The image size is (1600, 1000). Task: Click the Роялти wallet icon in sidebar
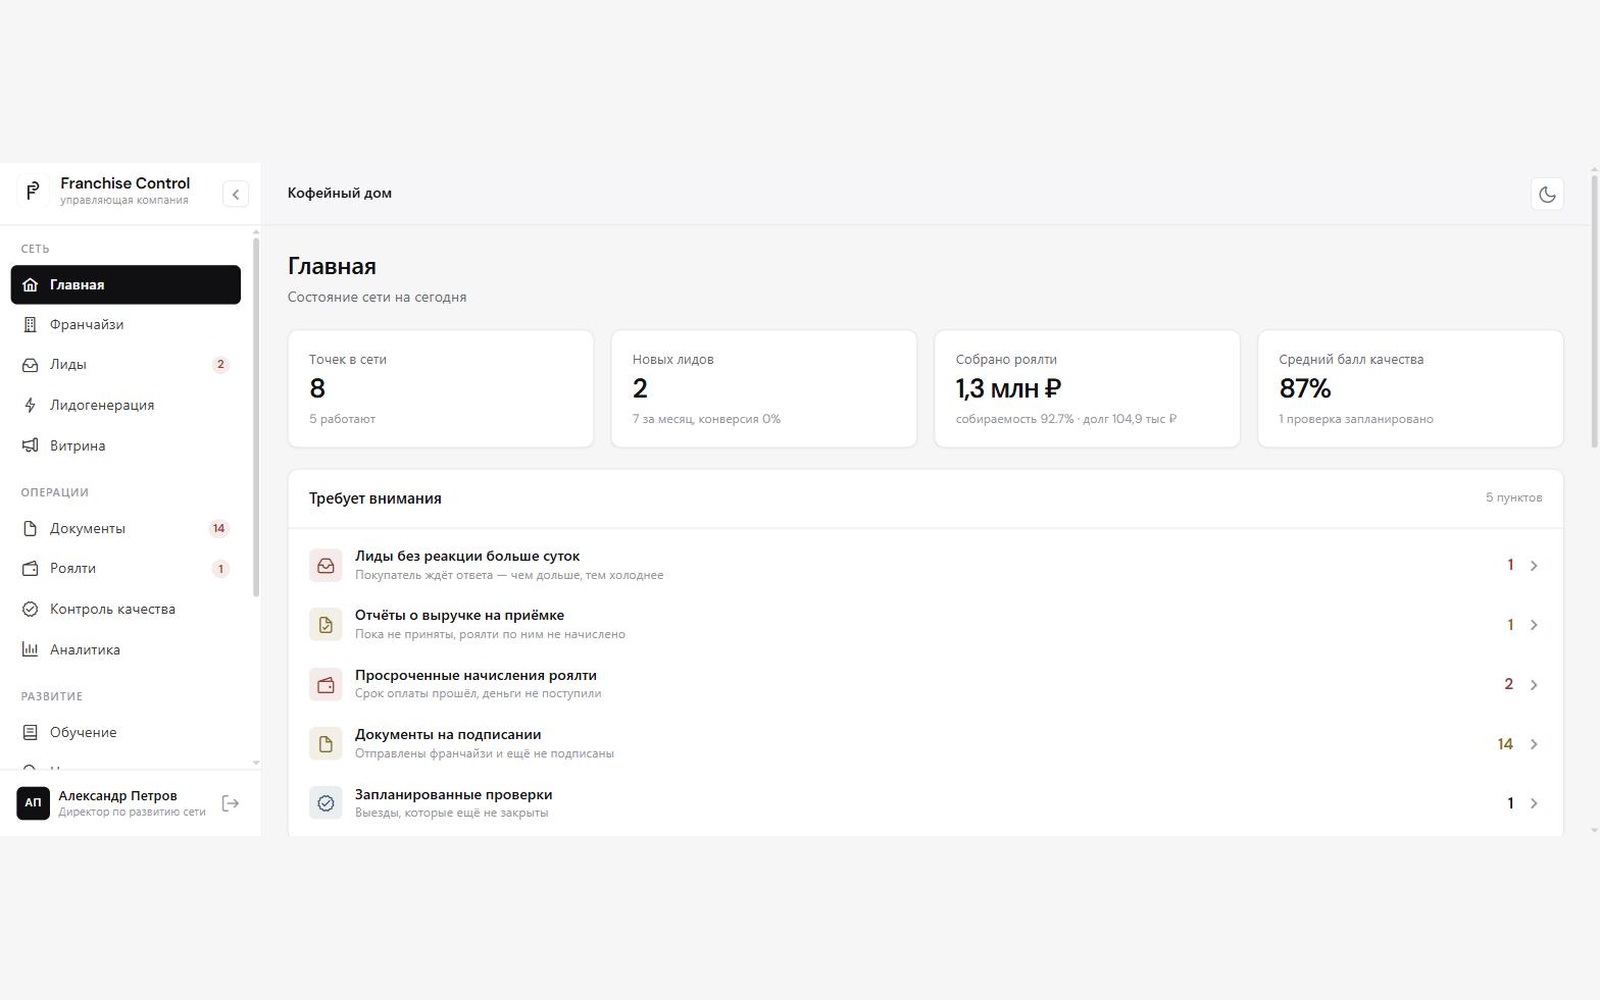(x=30, y=568)
